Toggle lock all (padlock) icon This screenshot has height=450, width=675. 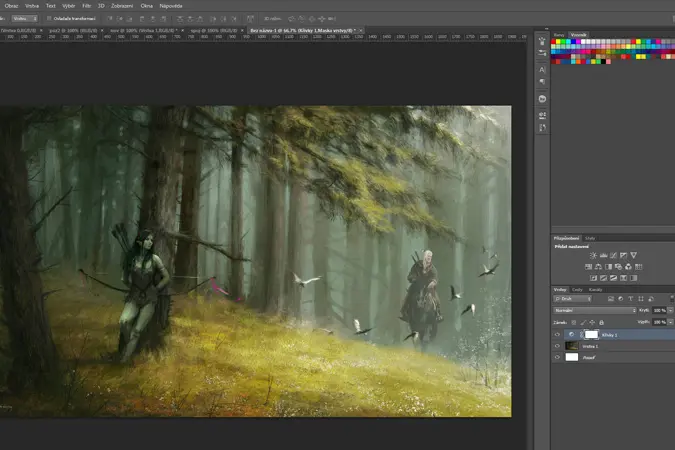[601, 323]
